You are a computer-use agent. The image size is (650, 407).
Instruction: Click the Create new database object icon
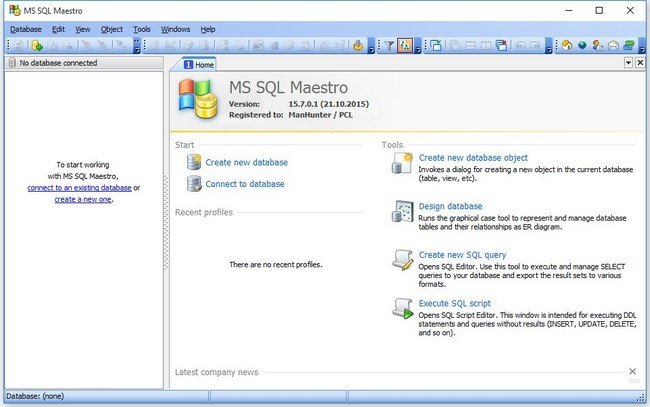tap(402, 163)
